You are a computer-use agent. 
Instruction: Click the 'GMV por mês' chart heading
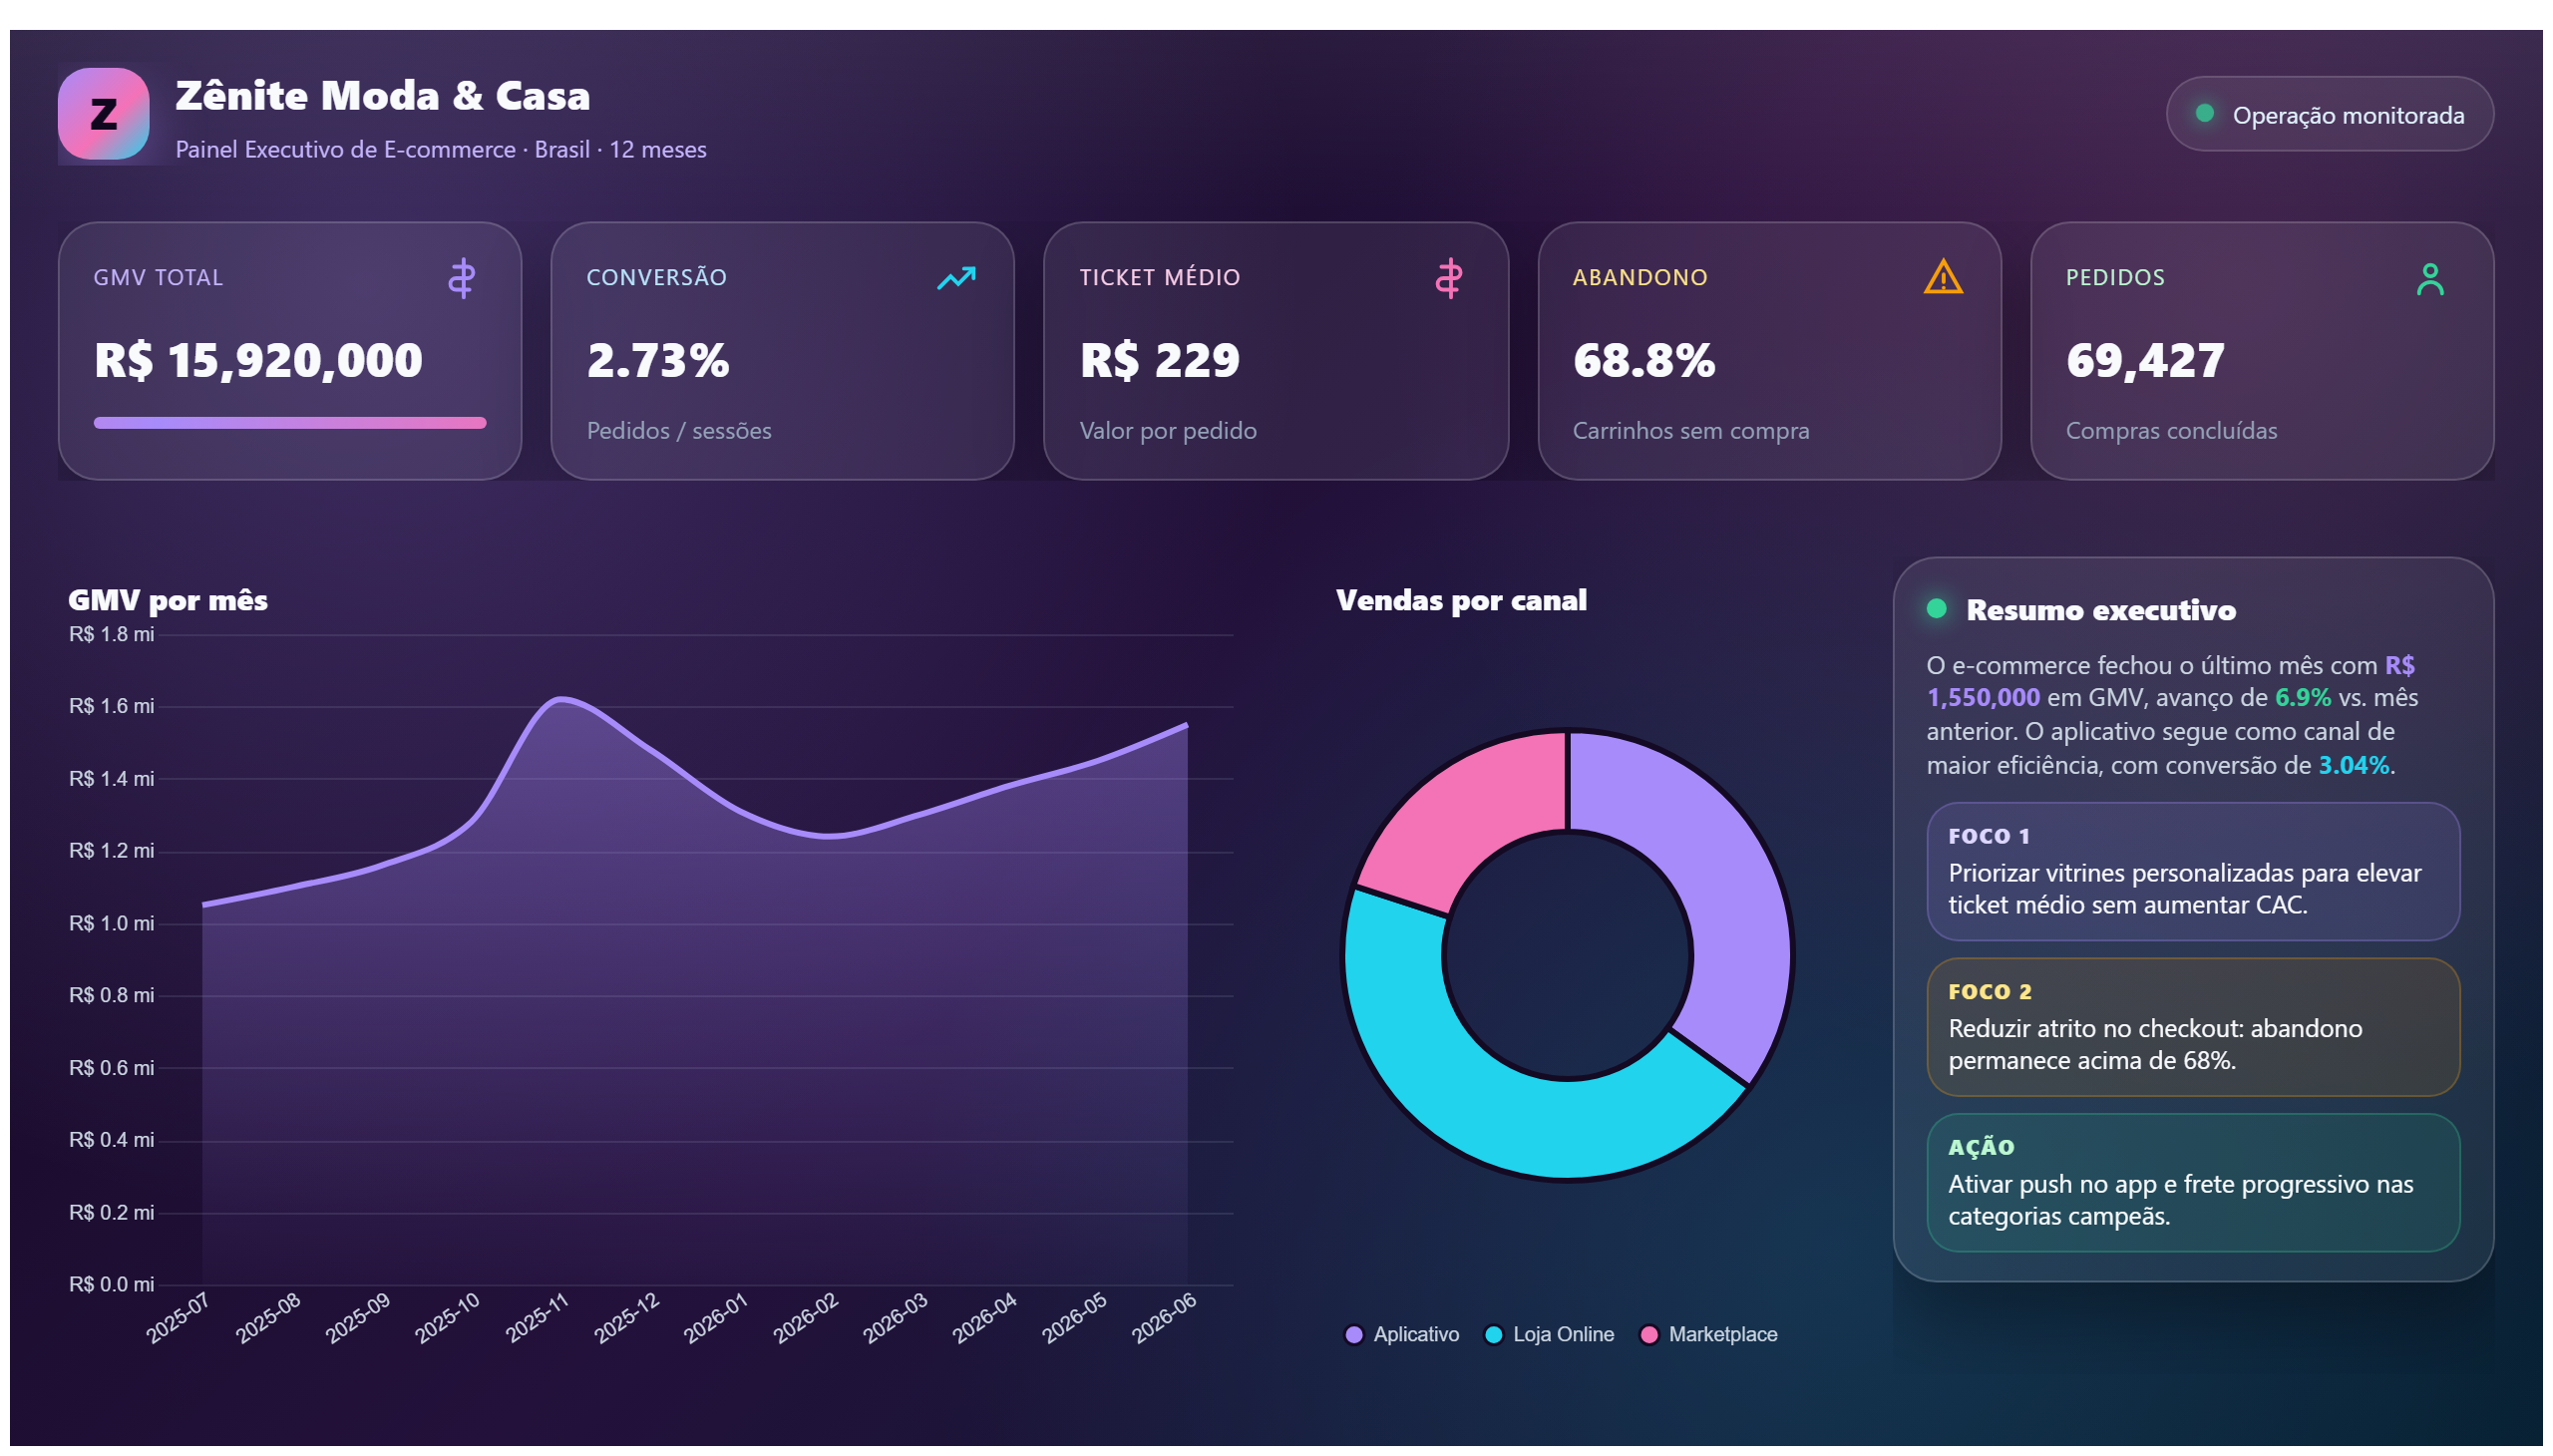(x=168, y=600)
